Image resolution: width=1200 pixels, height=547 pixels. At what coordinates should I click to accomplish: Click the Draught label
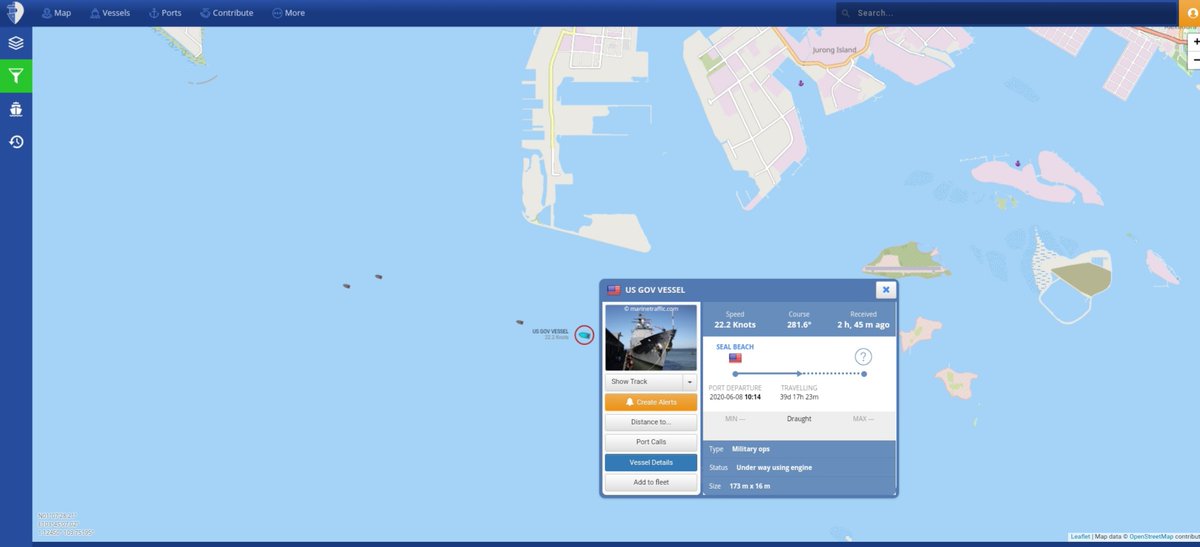click(x=799, y=419)
